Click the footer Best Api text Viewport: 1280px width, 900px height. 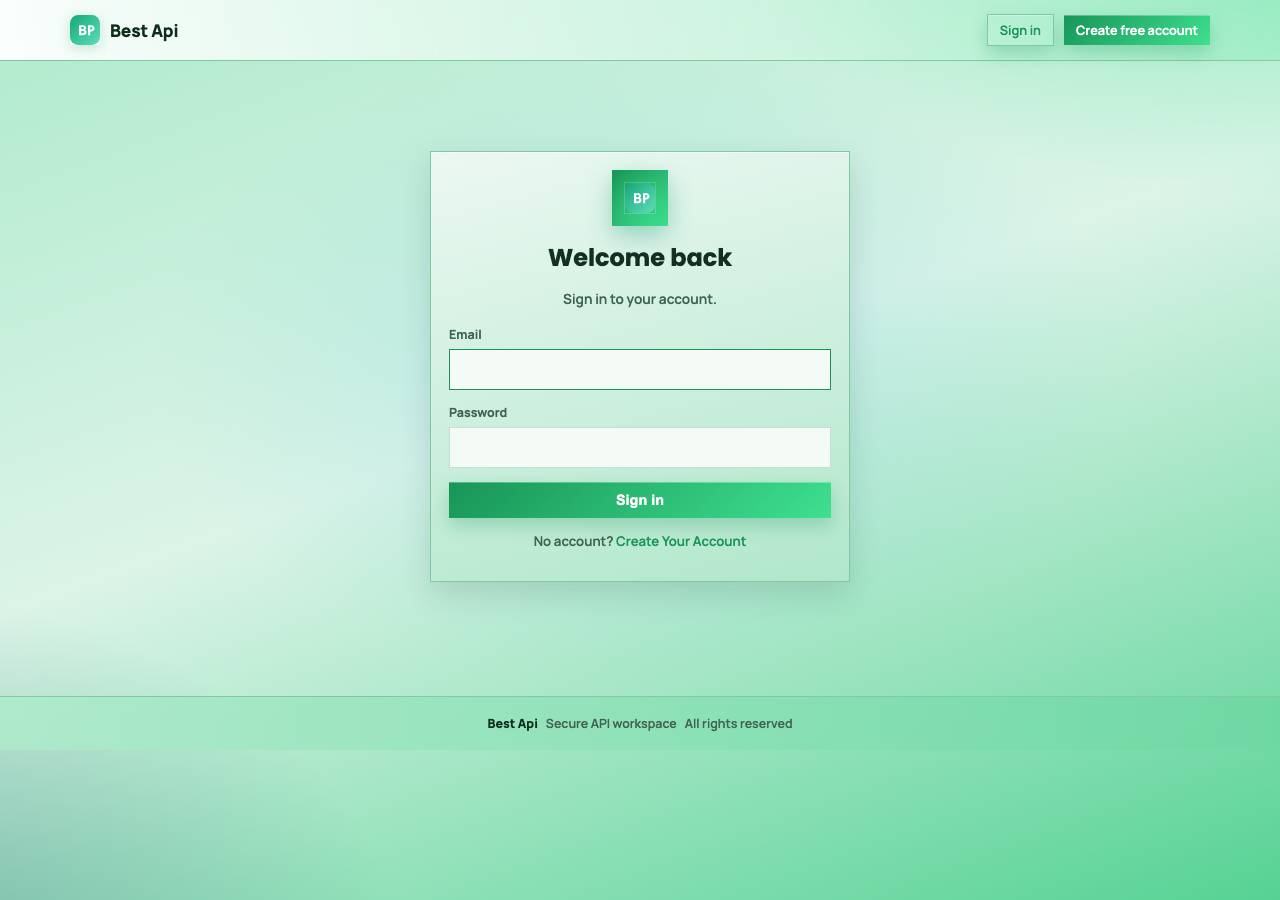[512, 723]
